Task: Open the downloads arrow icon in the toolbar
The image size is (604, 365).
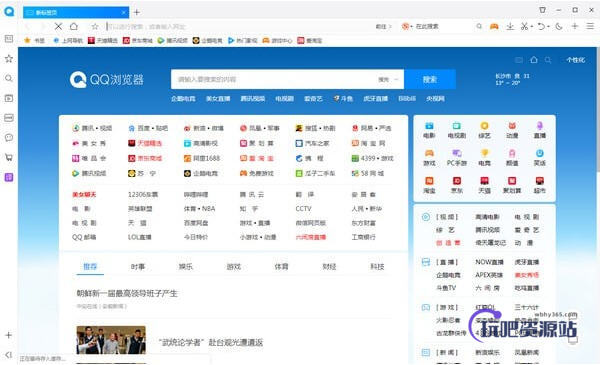Action: tap(510, 27)
